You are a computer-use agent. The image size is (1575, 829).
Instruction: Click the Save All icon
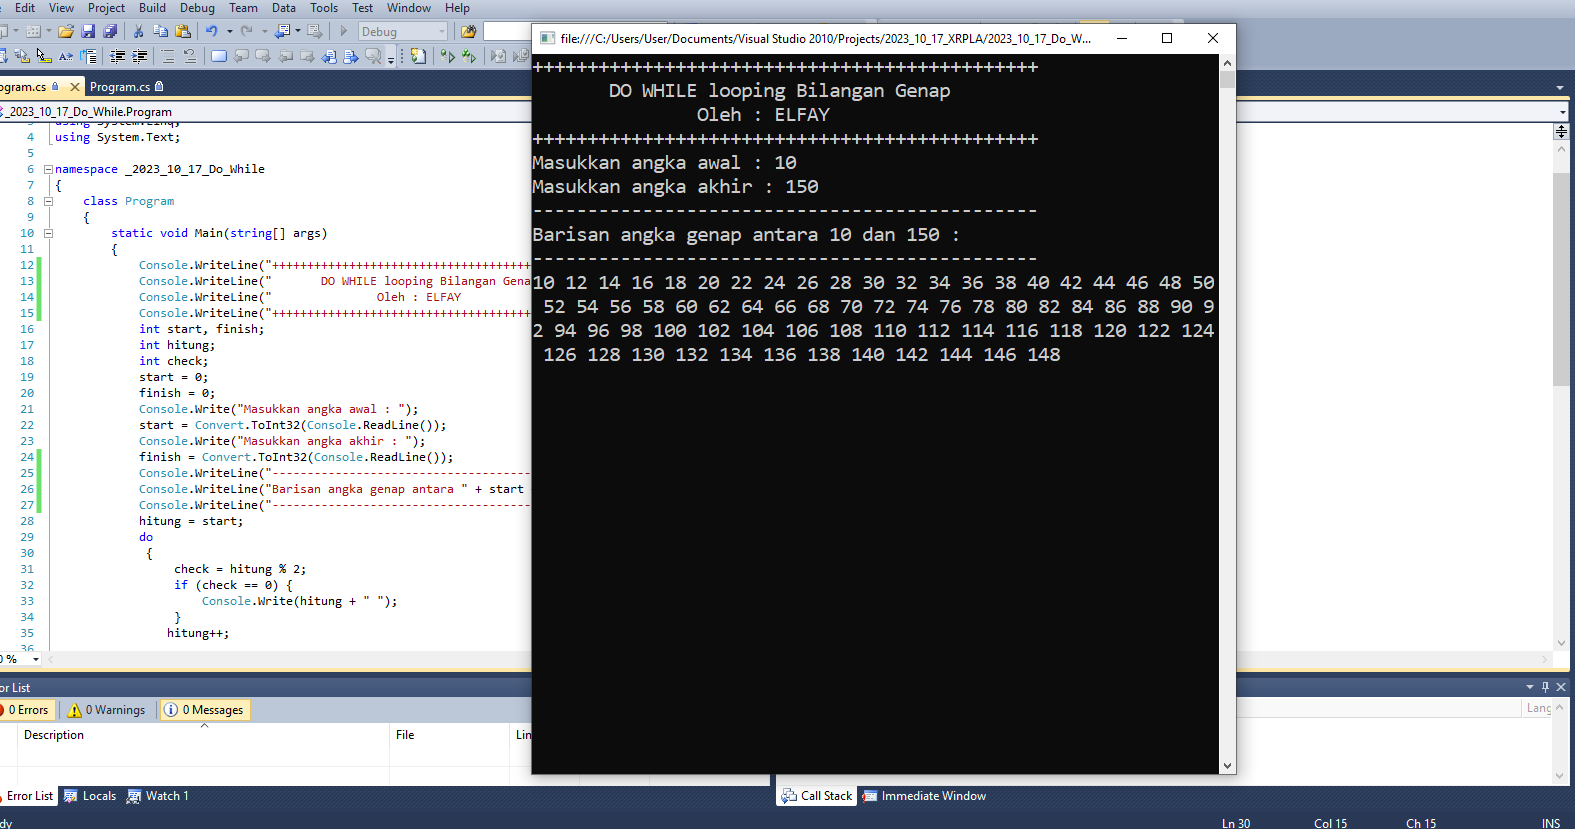pos(110,32)
